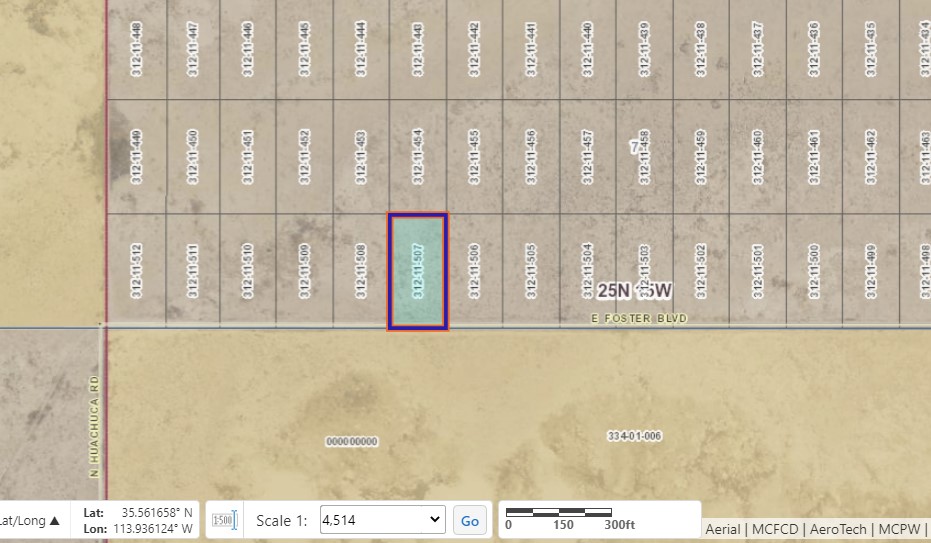The width and height of the screenshot is (931, 543).
Task: Click the 0-300ft scale bar
Action: click(x=572, y=516)
